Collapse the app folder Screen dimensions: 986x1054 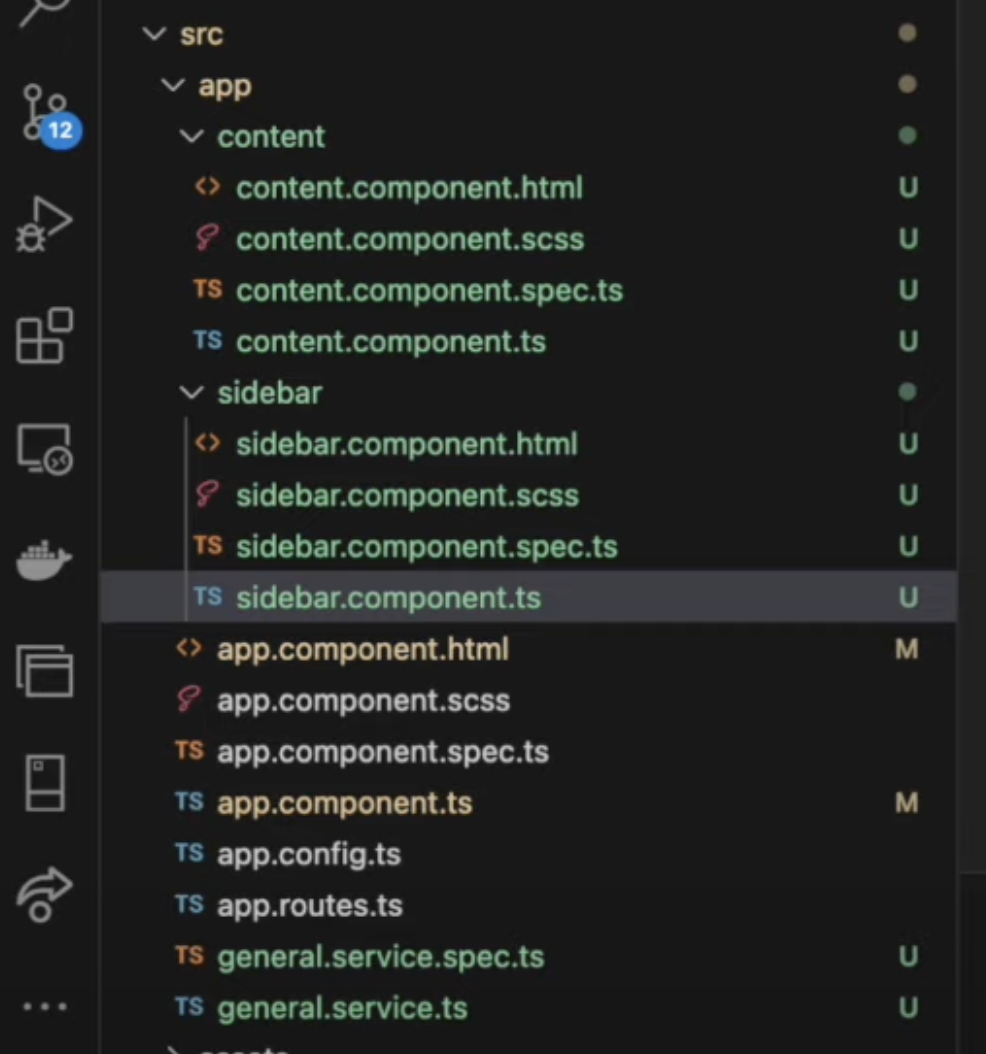point(173,86)
